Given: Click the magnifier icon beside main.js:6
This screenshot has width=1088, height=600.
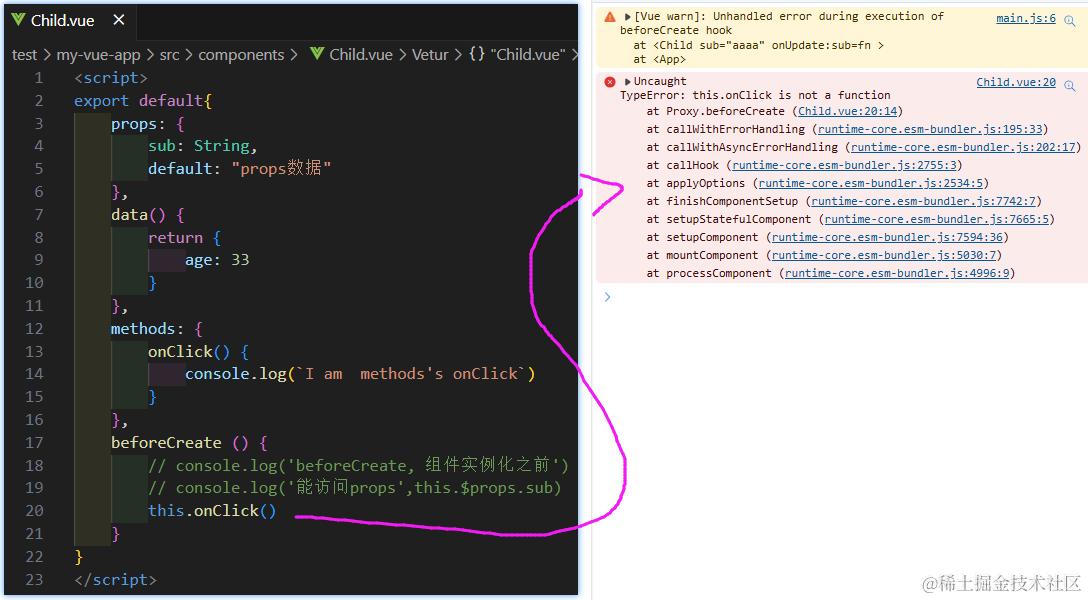Looking at the screenshot, I should tap(1070, 21).
